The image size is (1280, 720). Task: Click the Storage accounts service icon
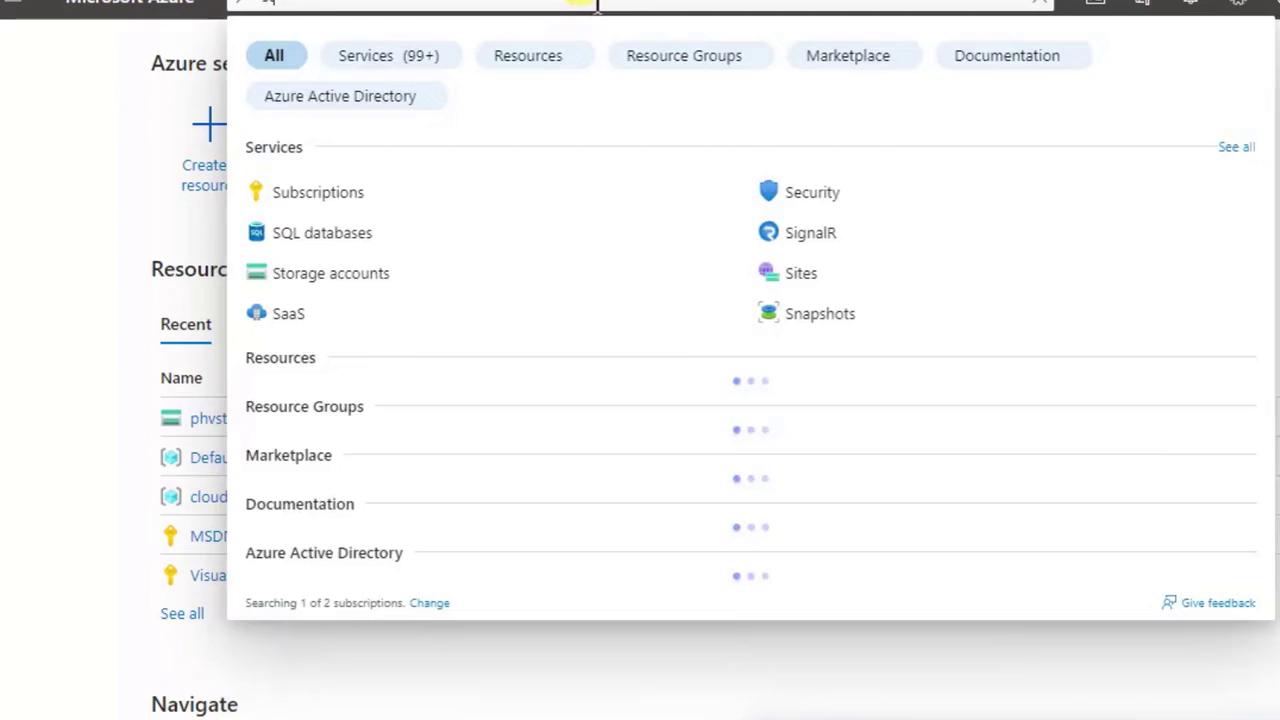click(256, 272)
